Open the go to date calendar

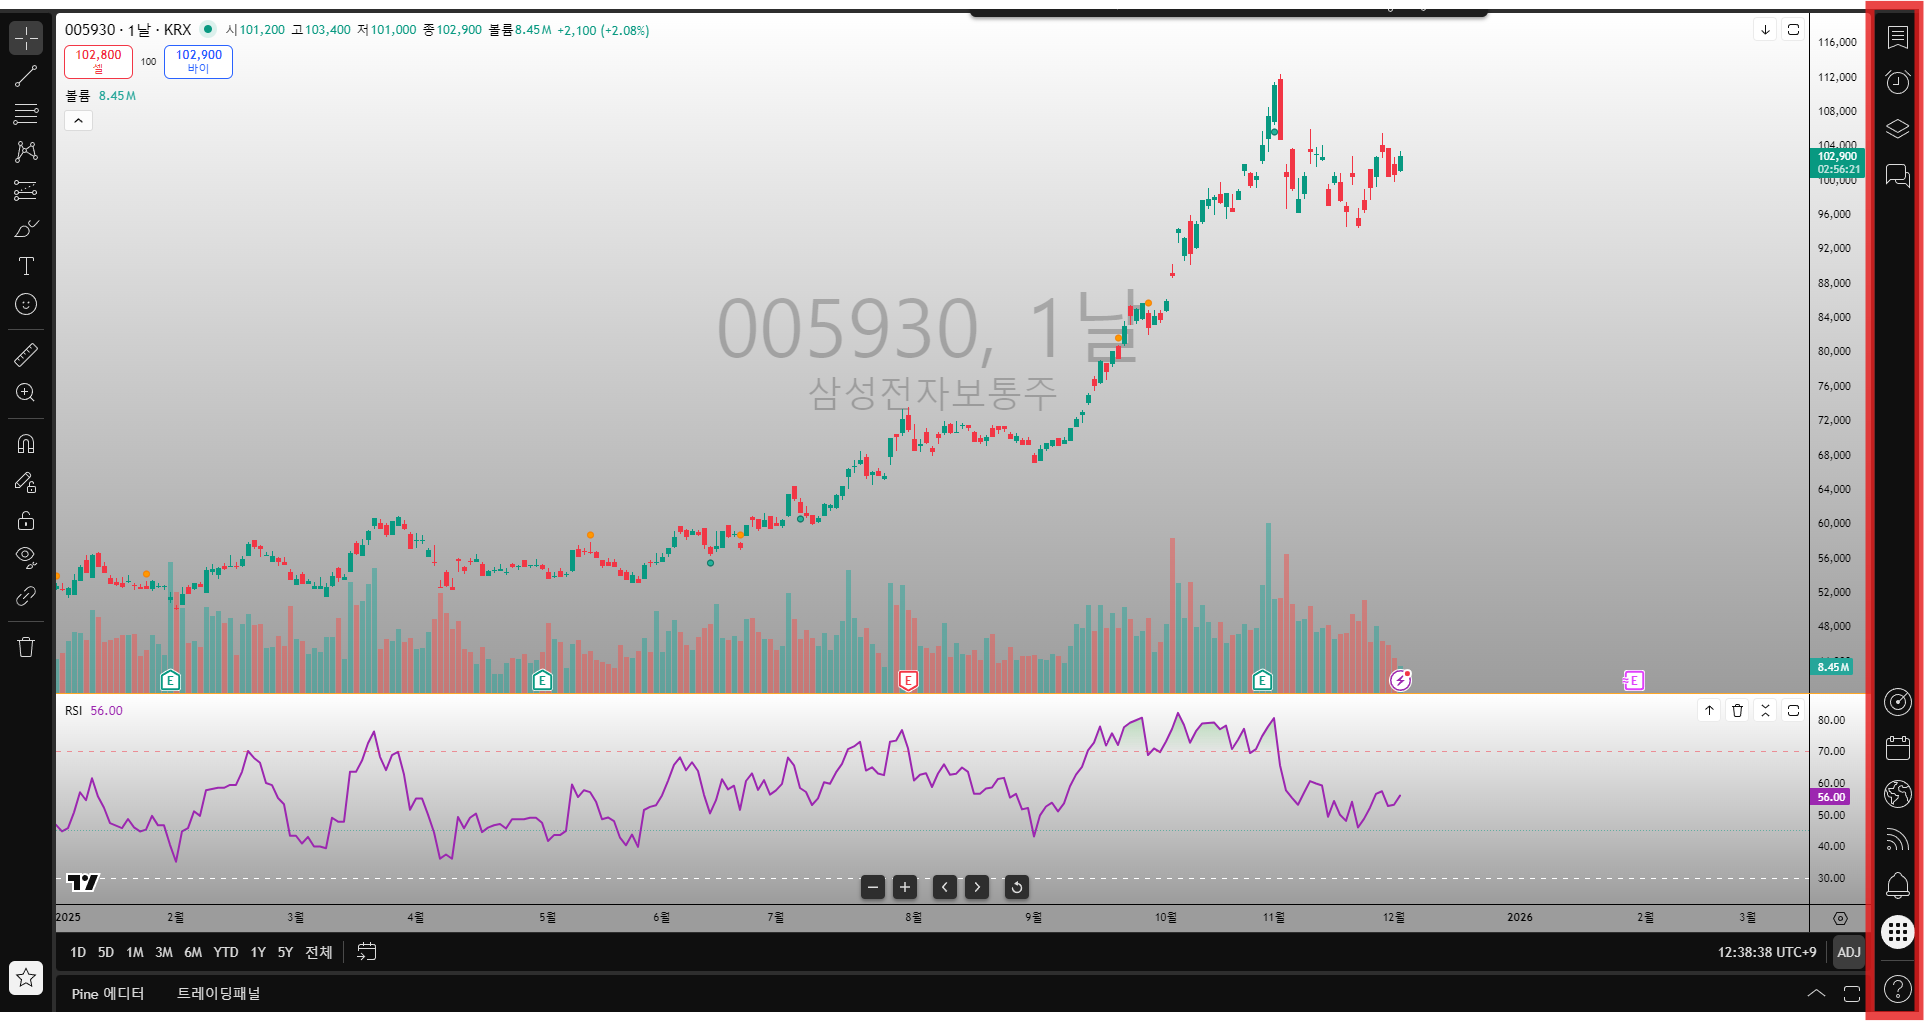click(367, 952)
